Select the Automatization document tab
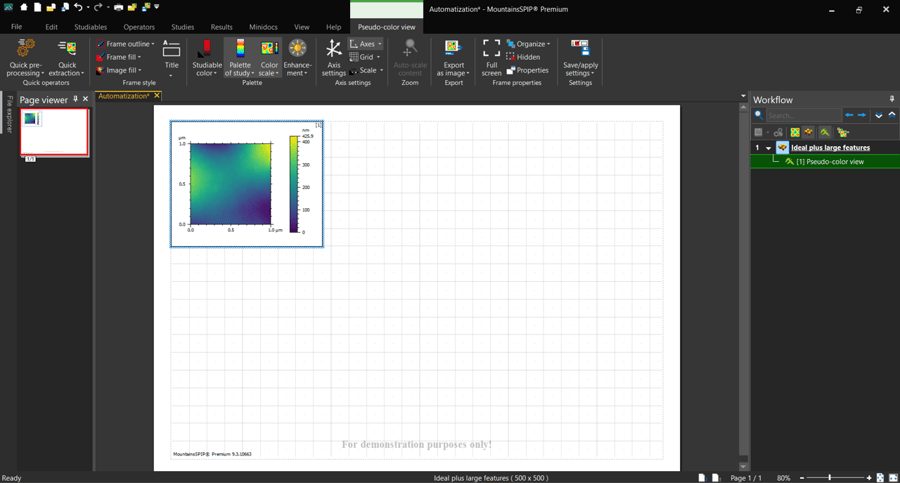Viewport: 900px width, 483px height. tap(123, 96)
